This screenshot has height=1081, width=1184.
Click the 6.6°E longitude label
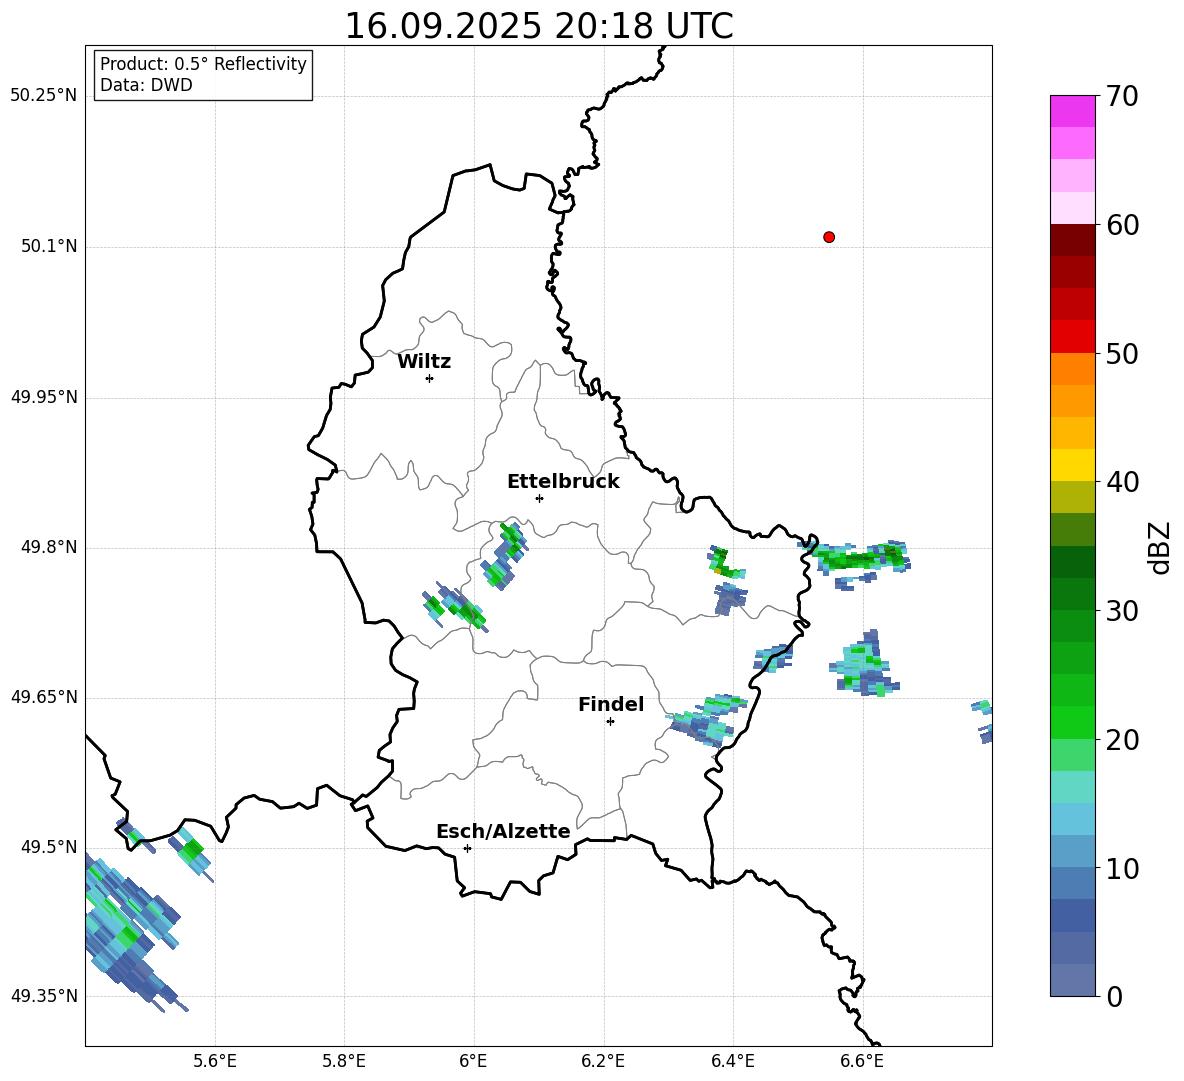[x=862, y=1061]
